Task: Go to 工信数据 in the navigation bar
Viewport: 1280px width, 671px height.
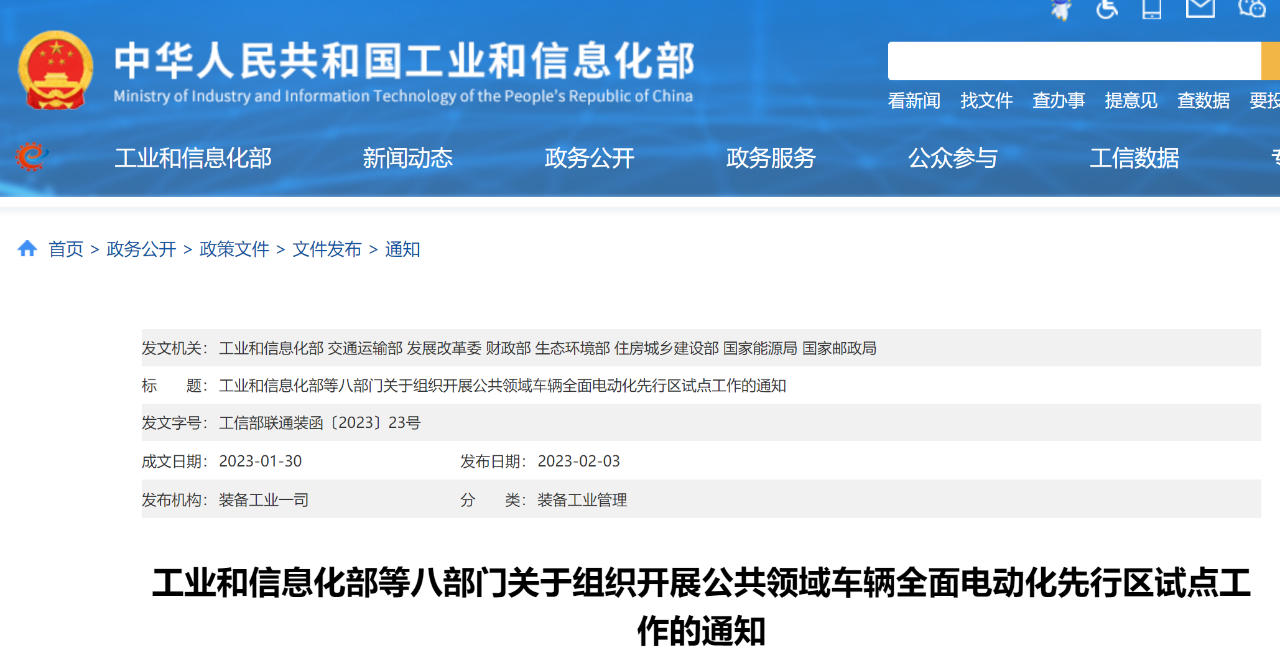Action: point(1134,158)
